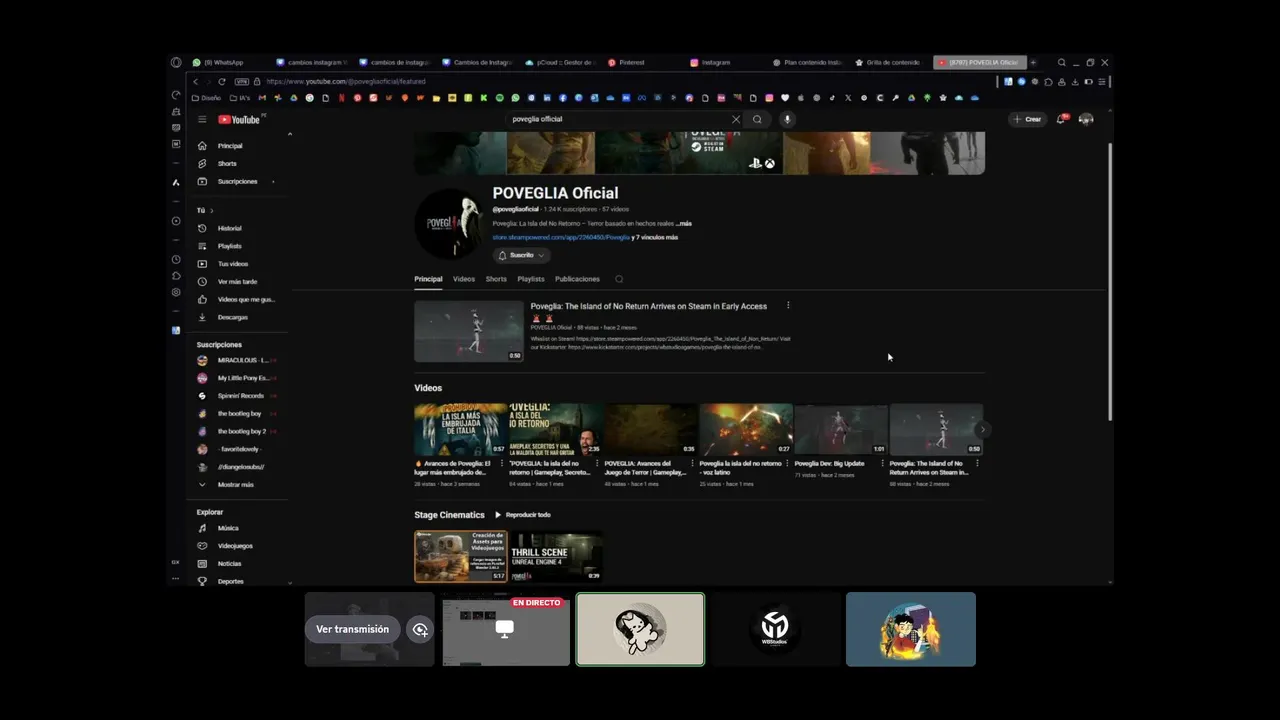
Task: Click the YouTube logo
Action: pos(240,119)
